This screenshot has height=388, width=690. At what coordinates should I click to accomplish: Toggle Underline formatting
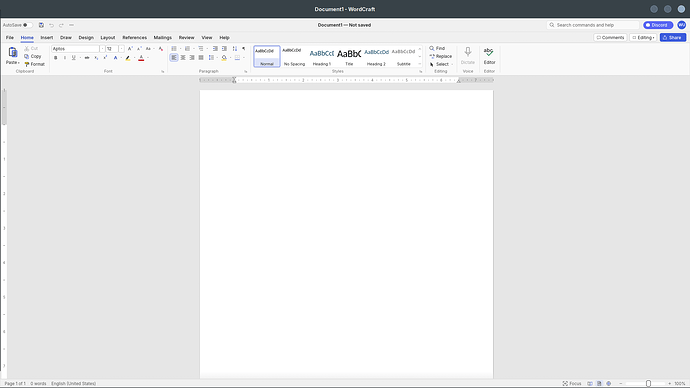tap(73, 58)
